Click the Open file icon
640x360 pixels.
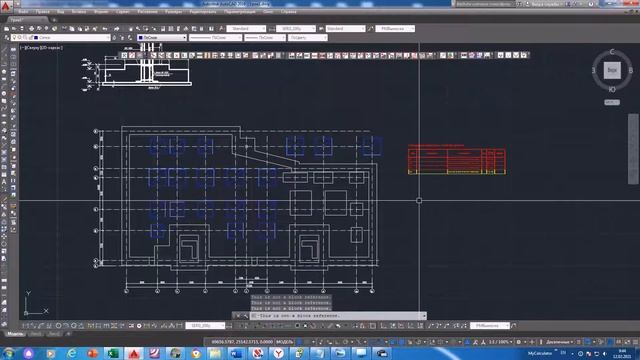pyautogui.click(x=14, y=29)
